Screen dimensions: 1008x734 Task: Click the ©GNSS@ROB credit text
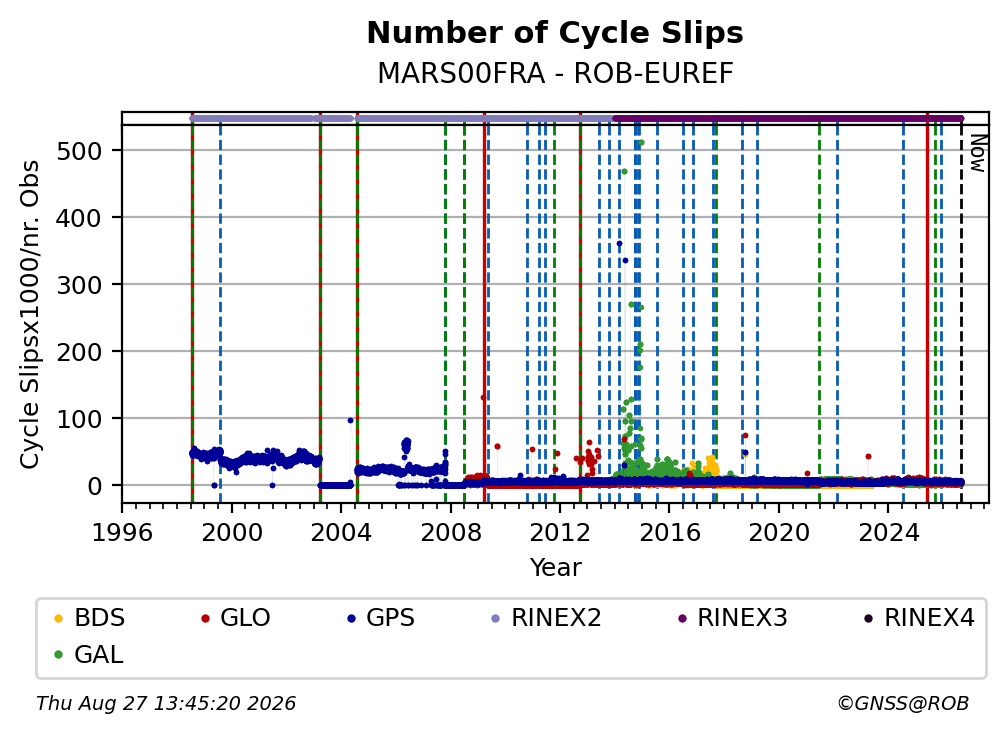[x=903, y=704]
